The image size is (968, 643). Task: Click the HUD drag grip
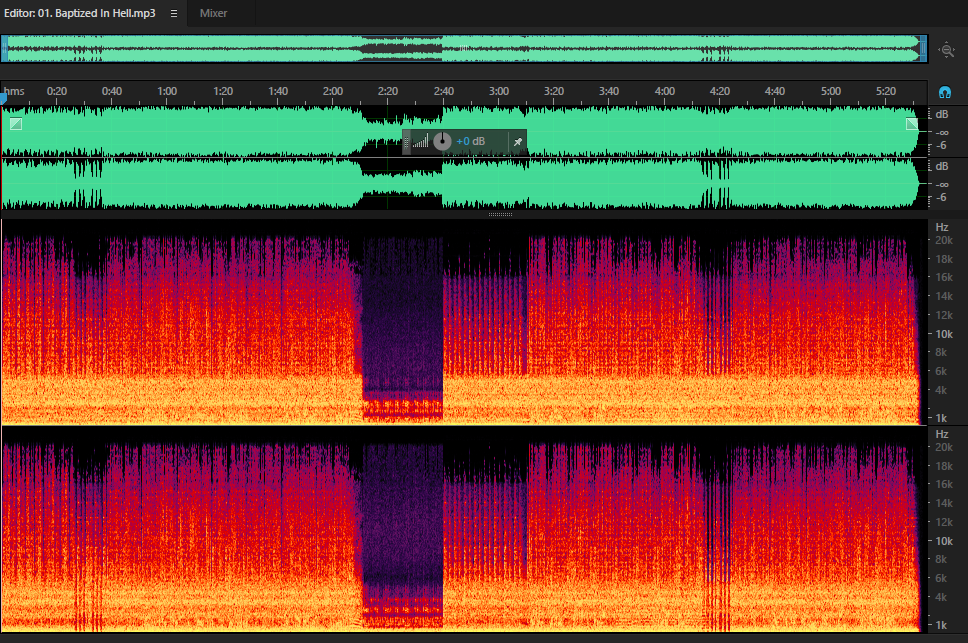pos(406,142)
